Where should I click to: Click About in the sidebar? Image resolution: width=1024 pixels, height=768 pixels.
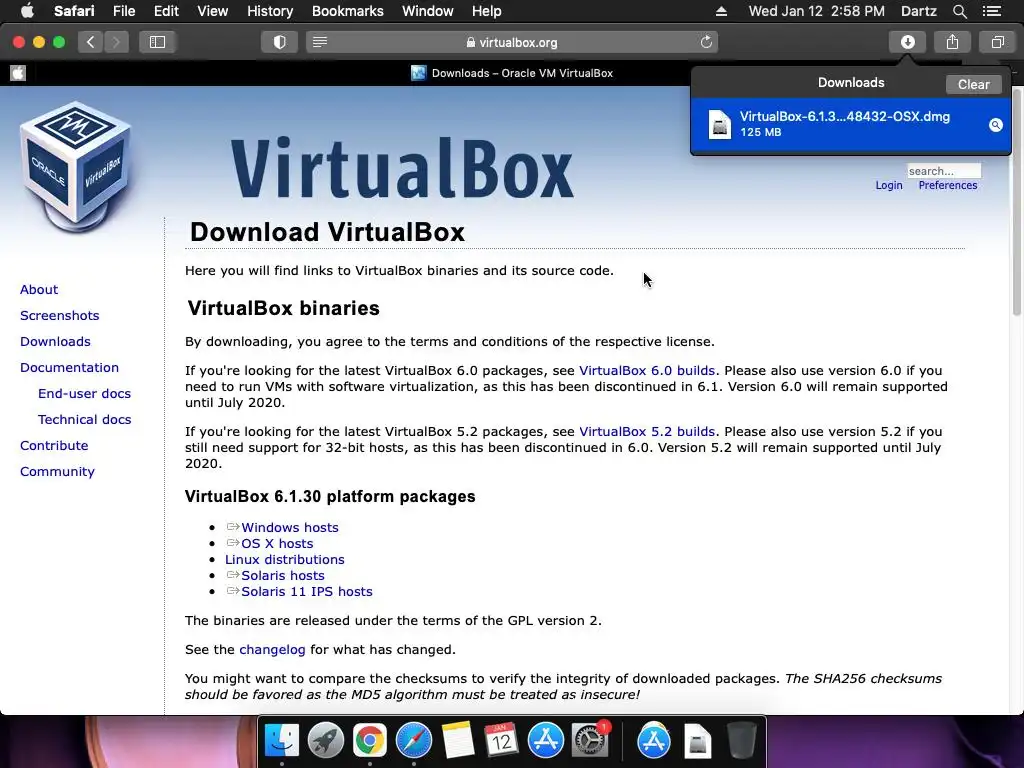coord(39,289)
